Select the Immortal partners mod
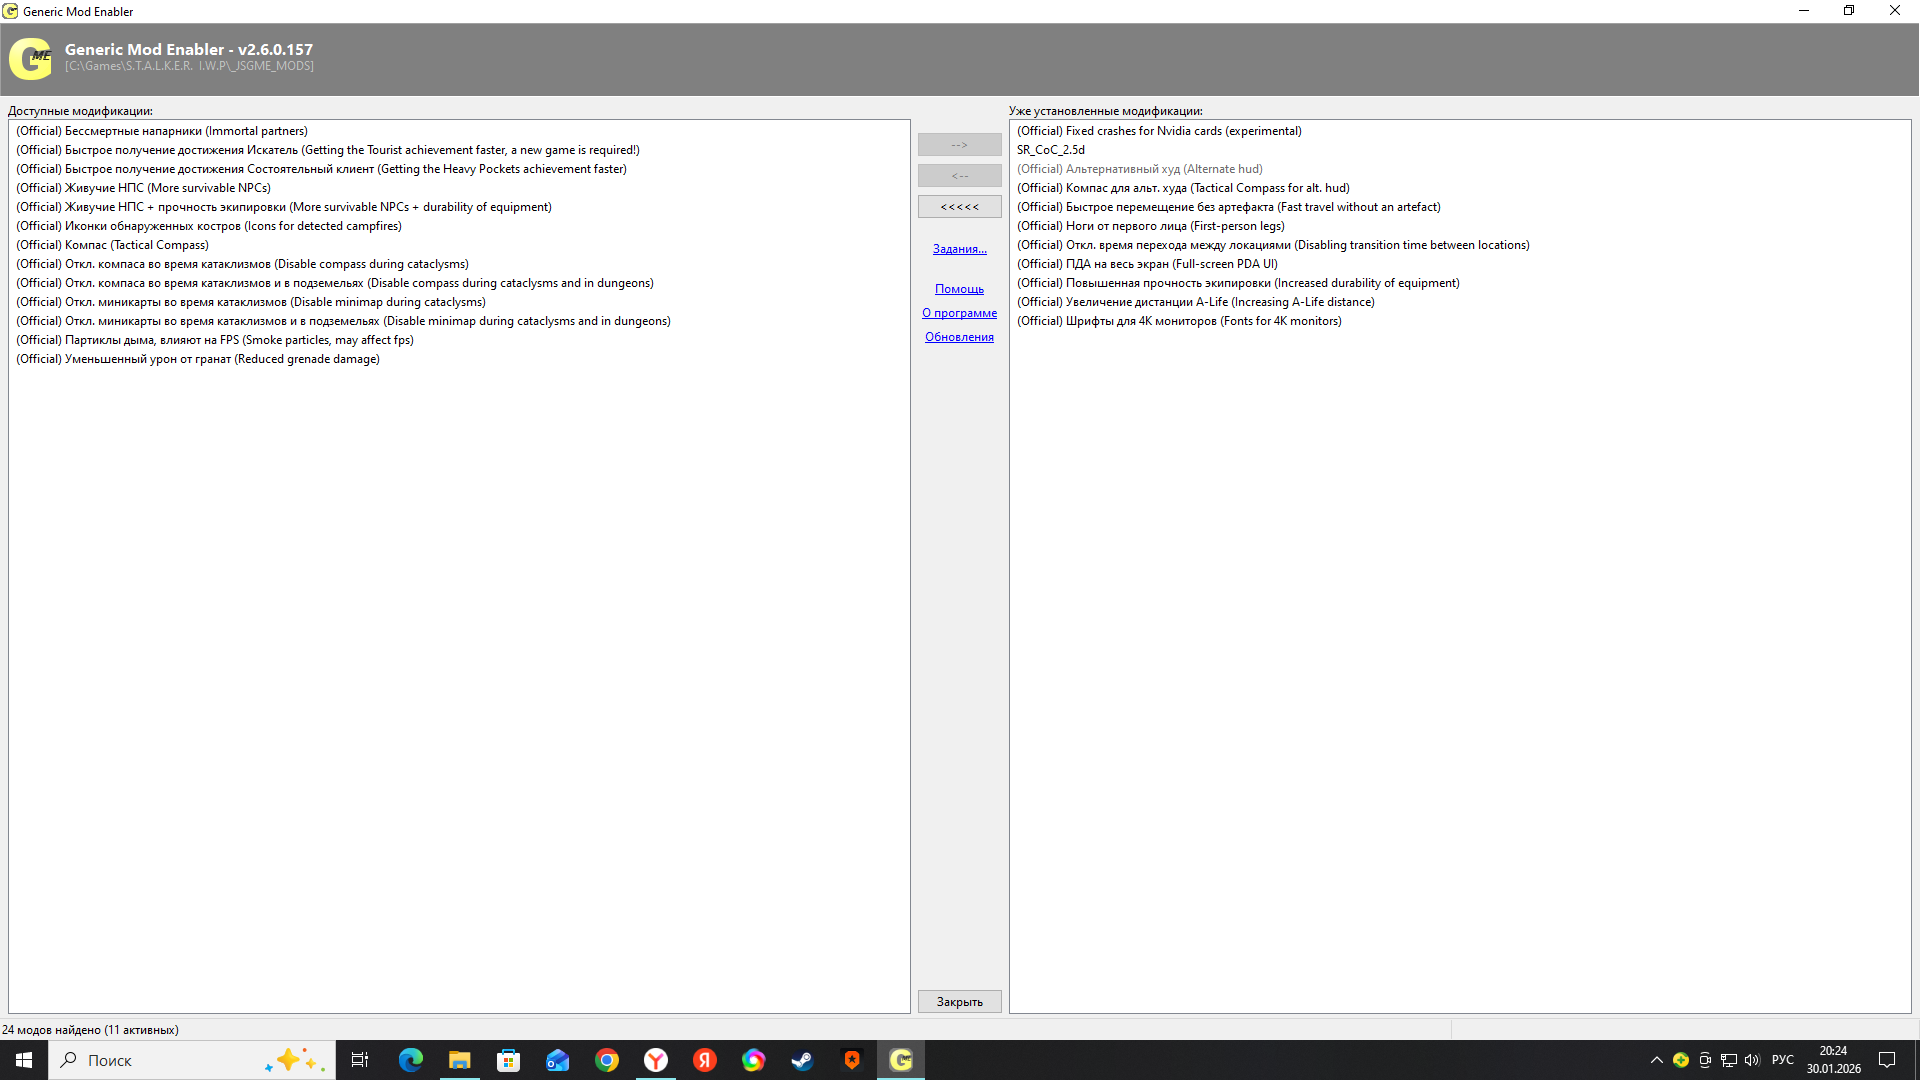Viewport: 1920px width, 1080px height. 162,131
